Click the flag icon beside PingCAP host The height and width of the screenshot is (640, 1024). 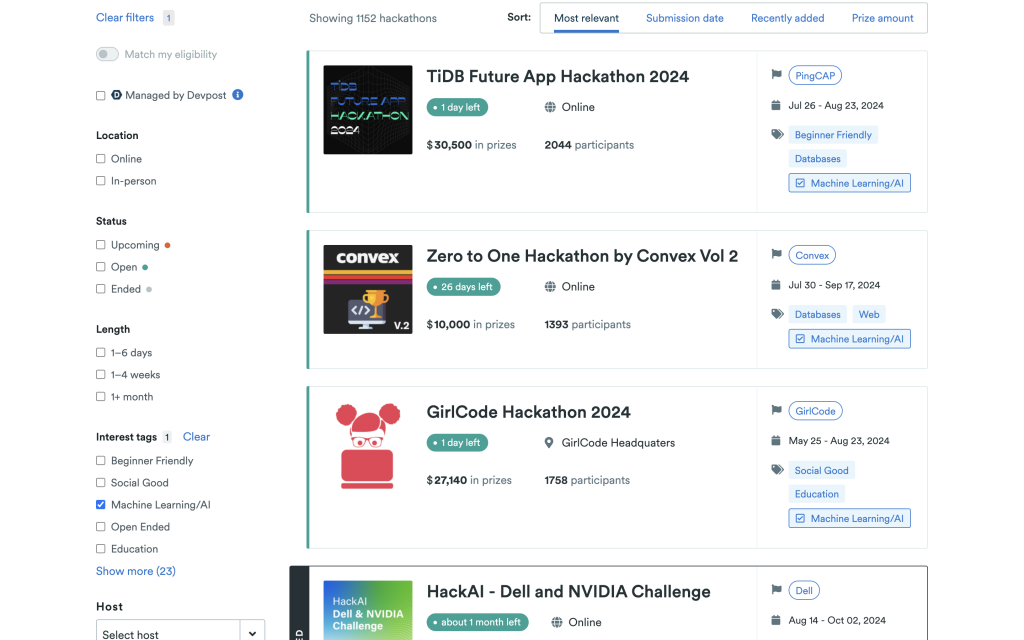click(x=777, y=75)
